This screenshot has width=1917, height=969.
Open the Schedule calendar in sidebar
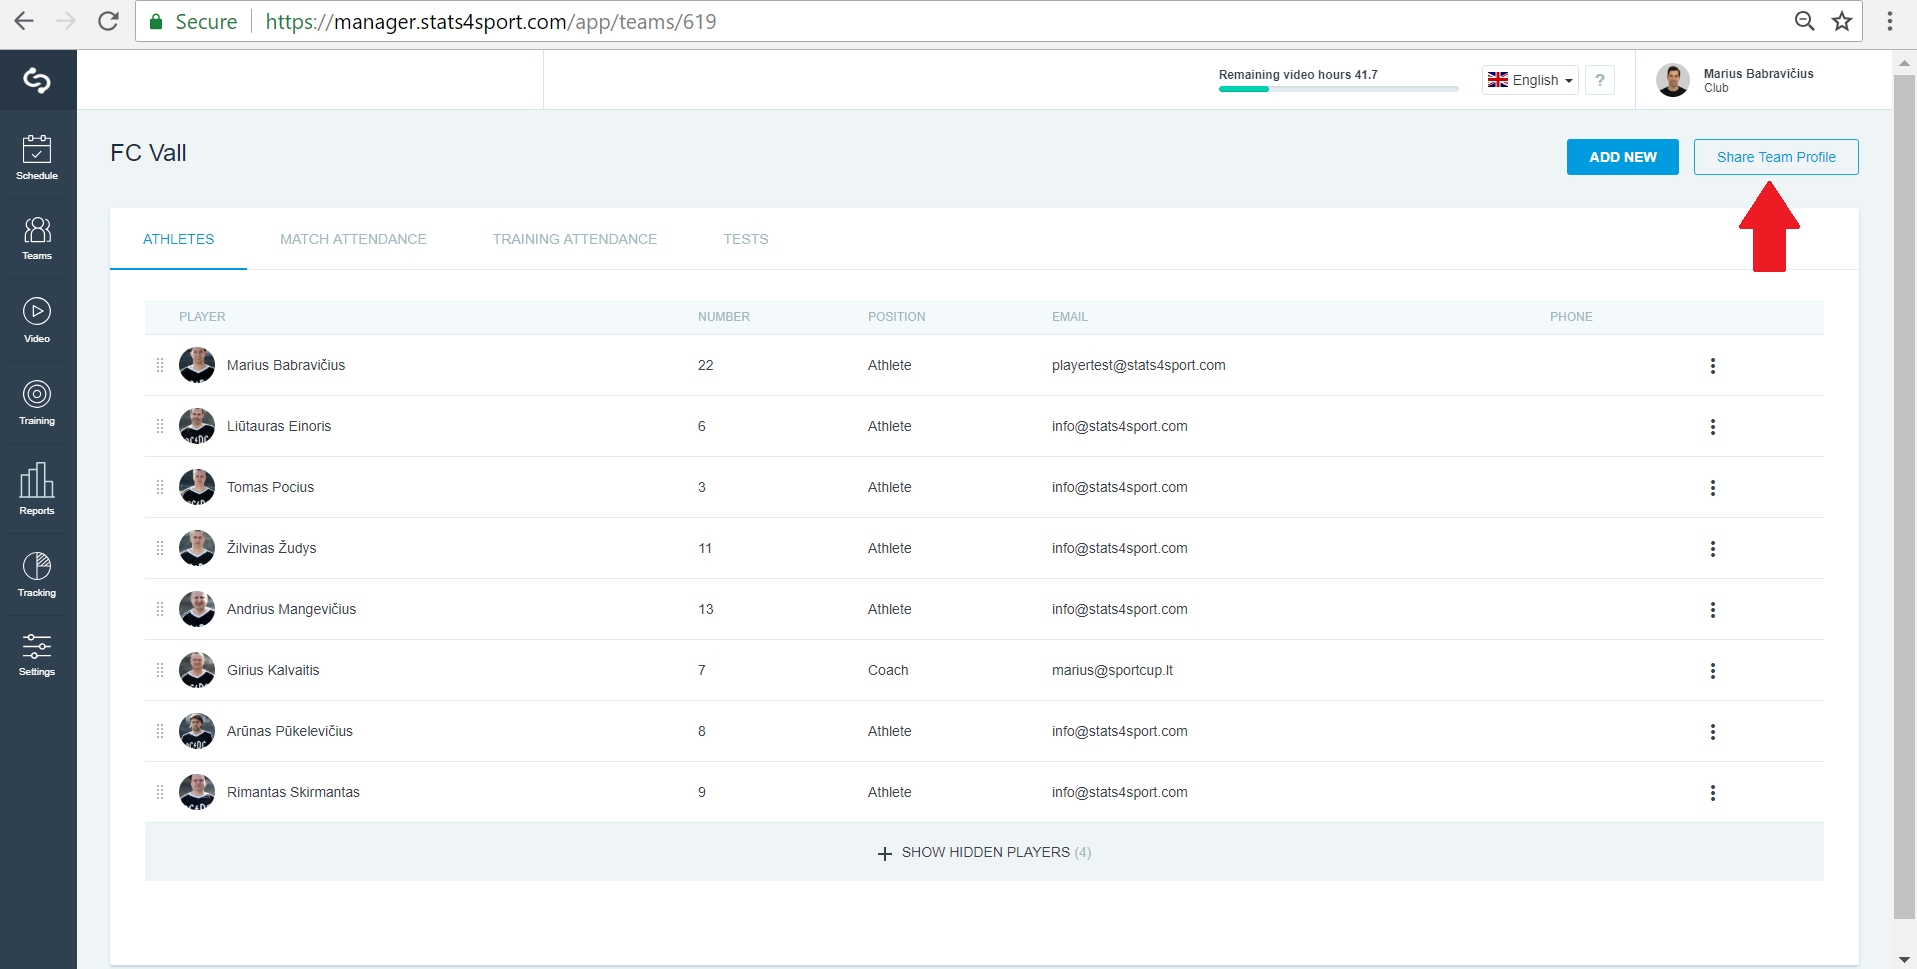pyautogui.click(x=37, y=157)
